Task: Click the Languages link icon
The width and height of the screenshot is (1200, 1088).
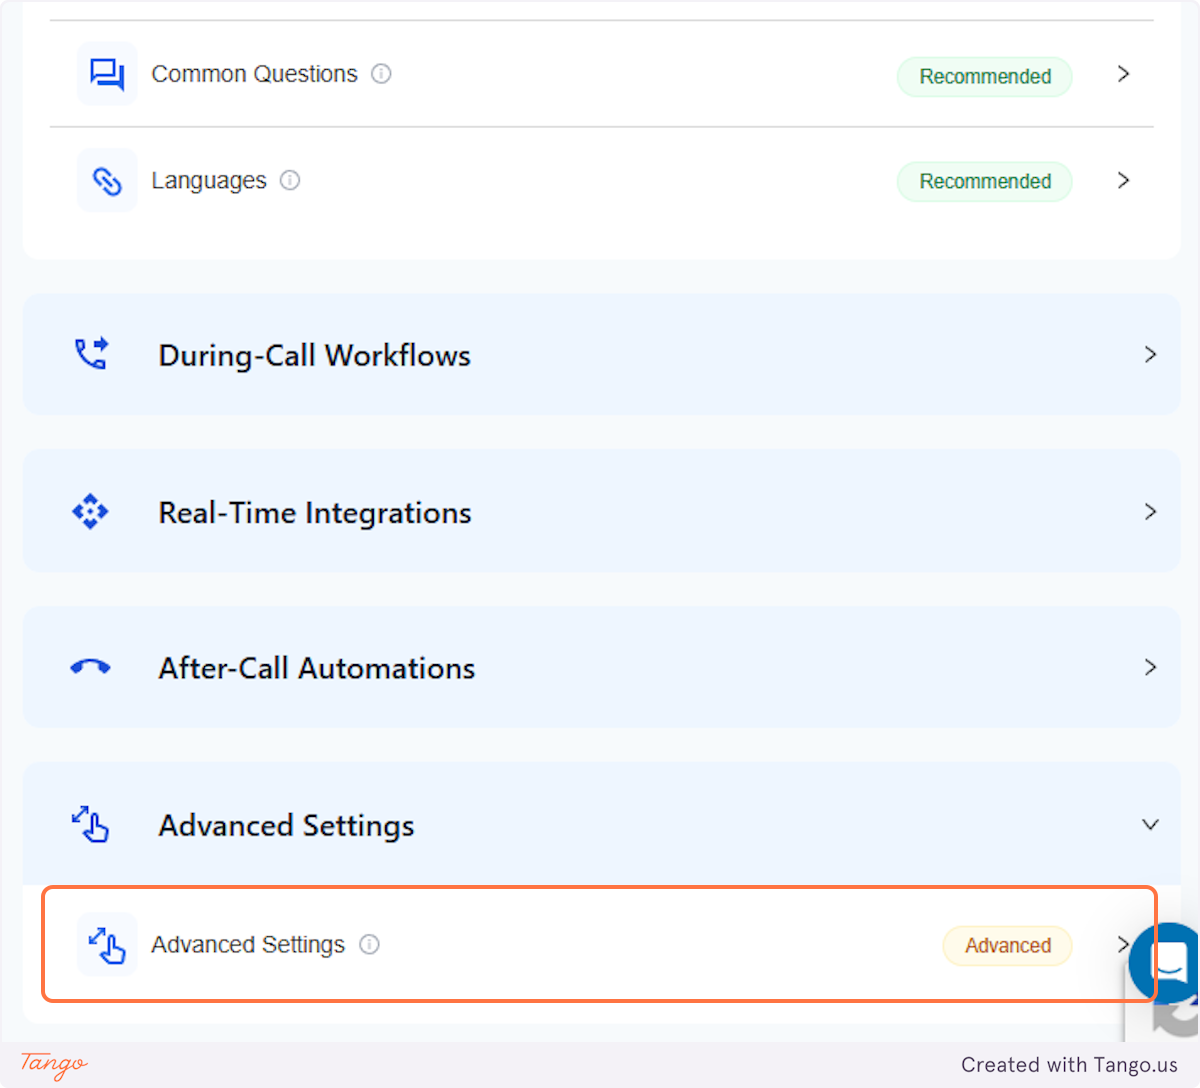Action: (x=107, y=180)
